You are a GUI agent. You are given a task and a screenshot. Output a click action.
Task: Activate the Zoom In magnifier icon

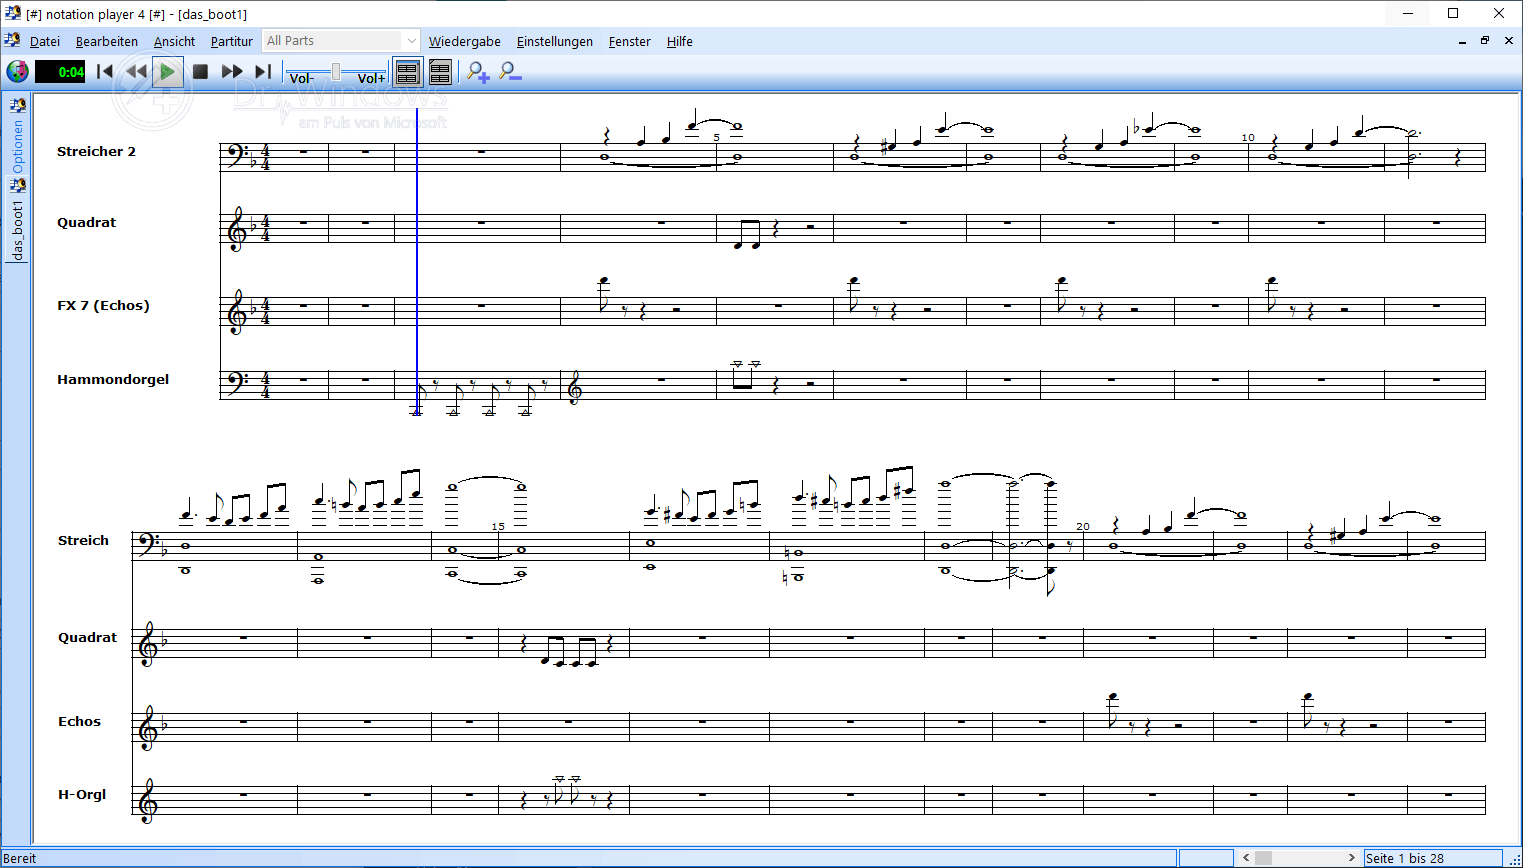pos(477,72)
